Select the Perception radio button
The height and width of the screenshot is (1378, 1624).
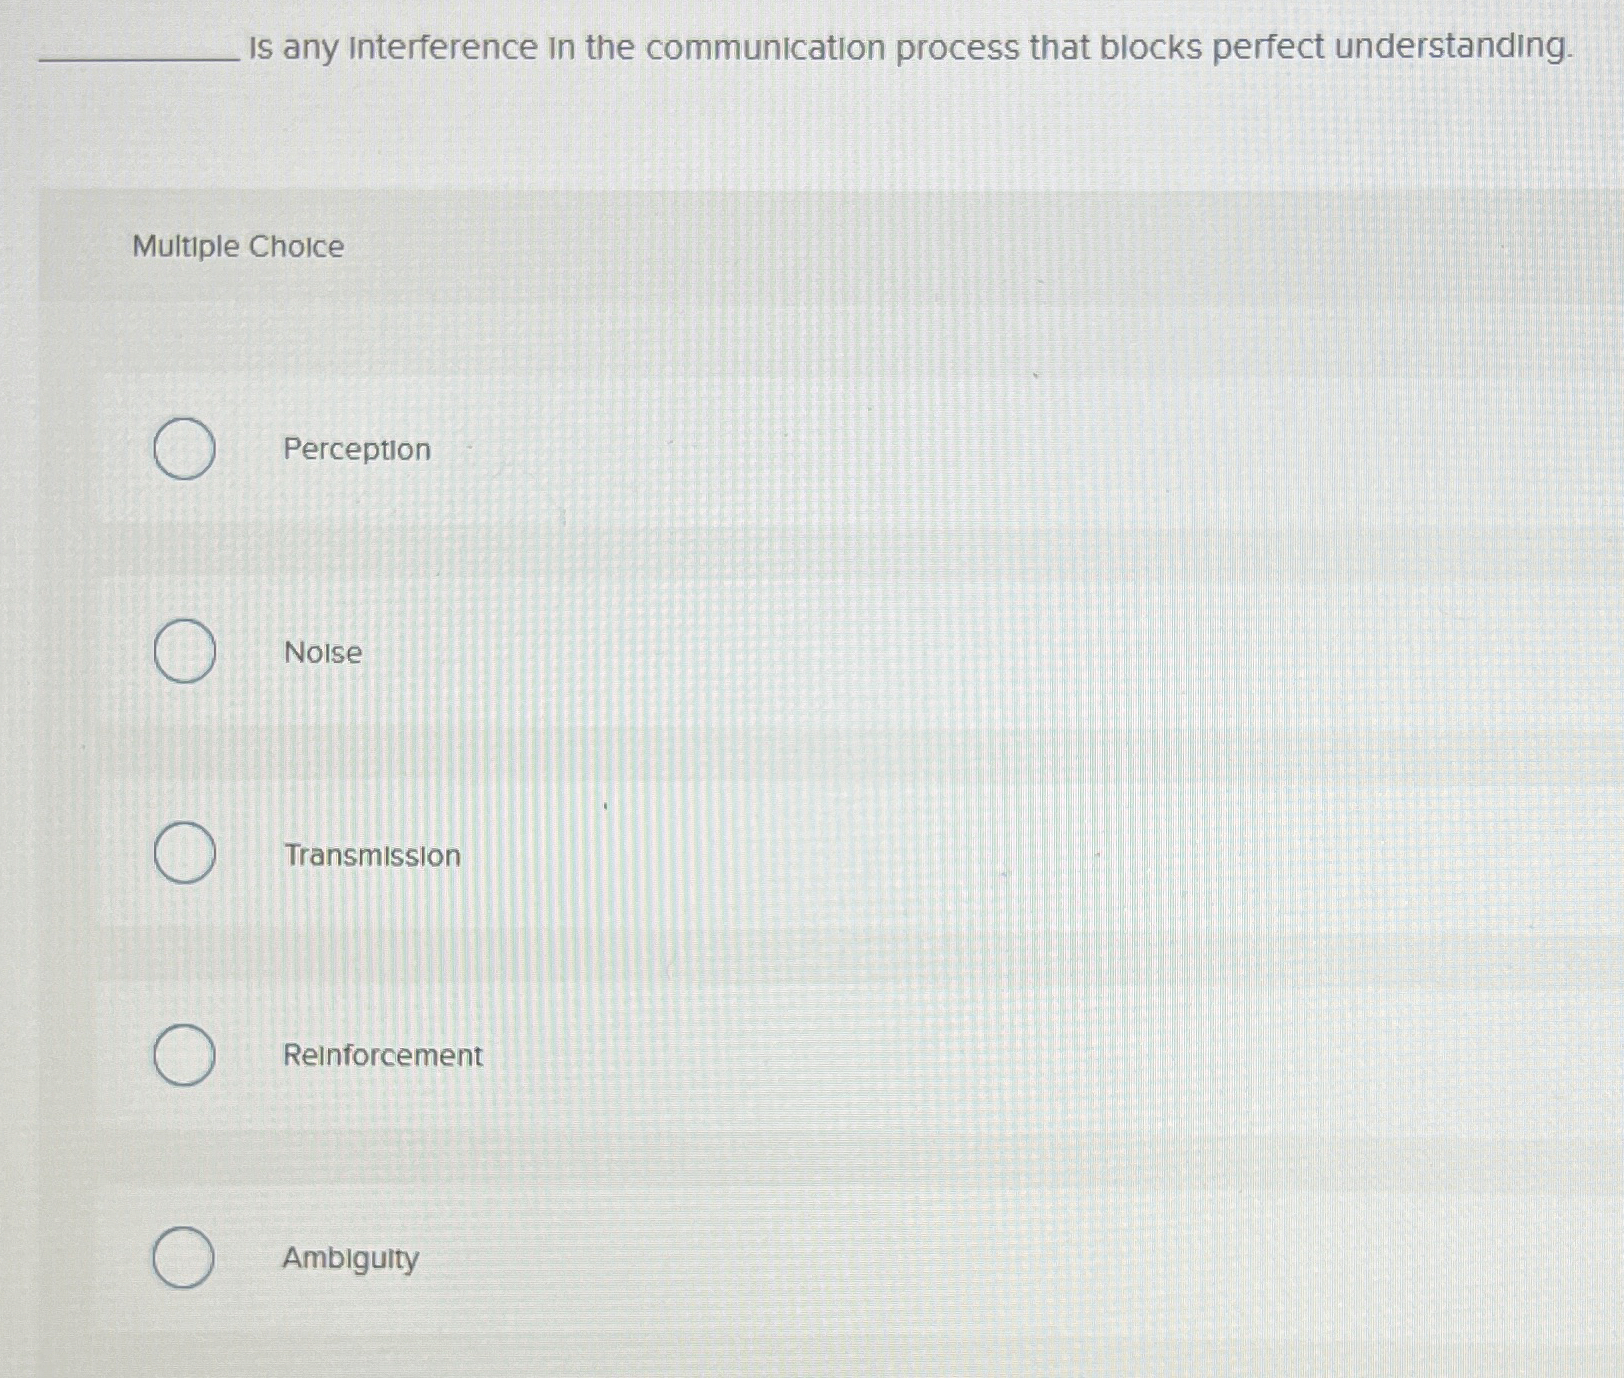(x=185, y=450)
